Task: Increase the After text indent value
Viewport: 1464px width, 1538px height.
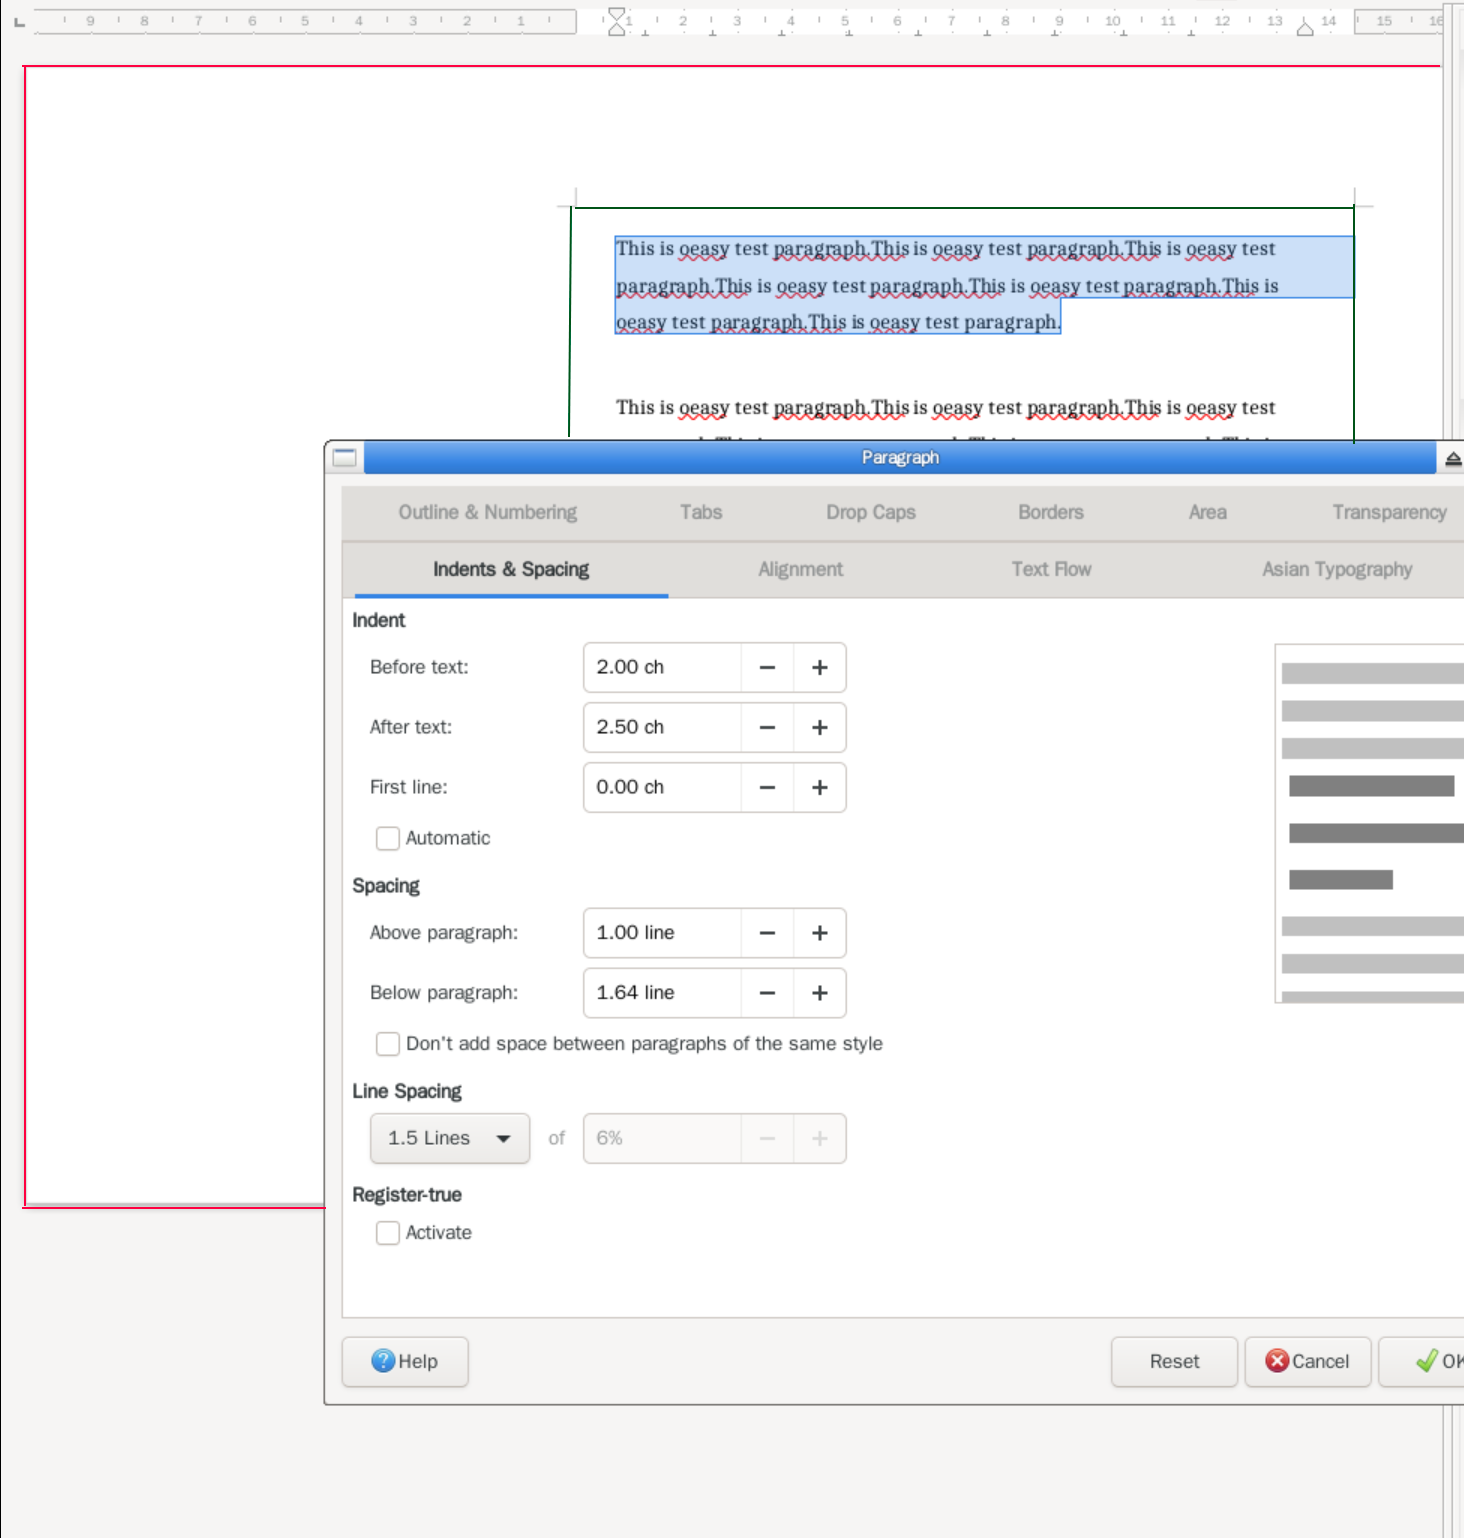Action: 820,727
